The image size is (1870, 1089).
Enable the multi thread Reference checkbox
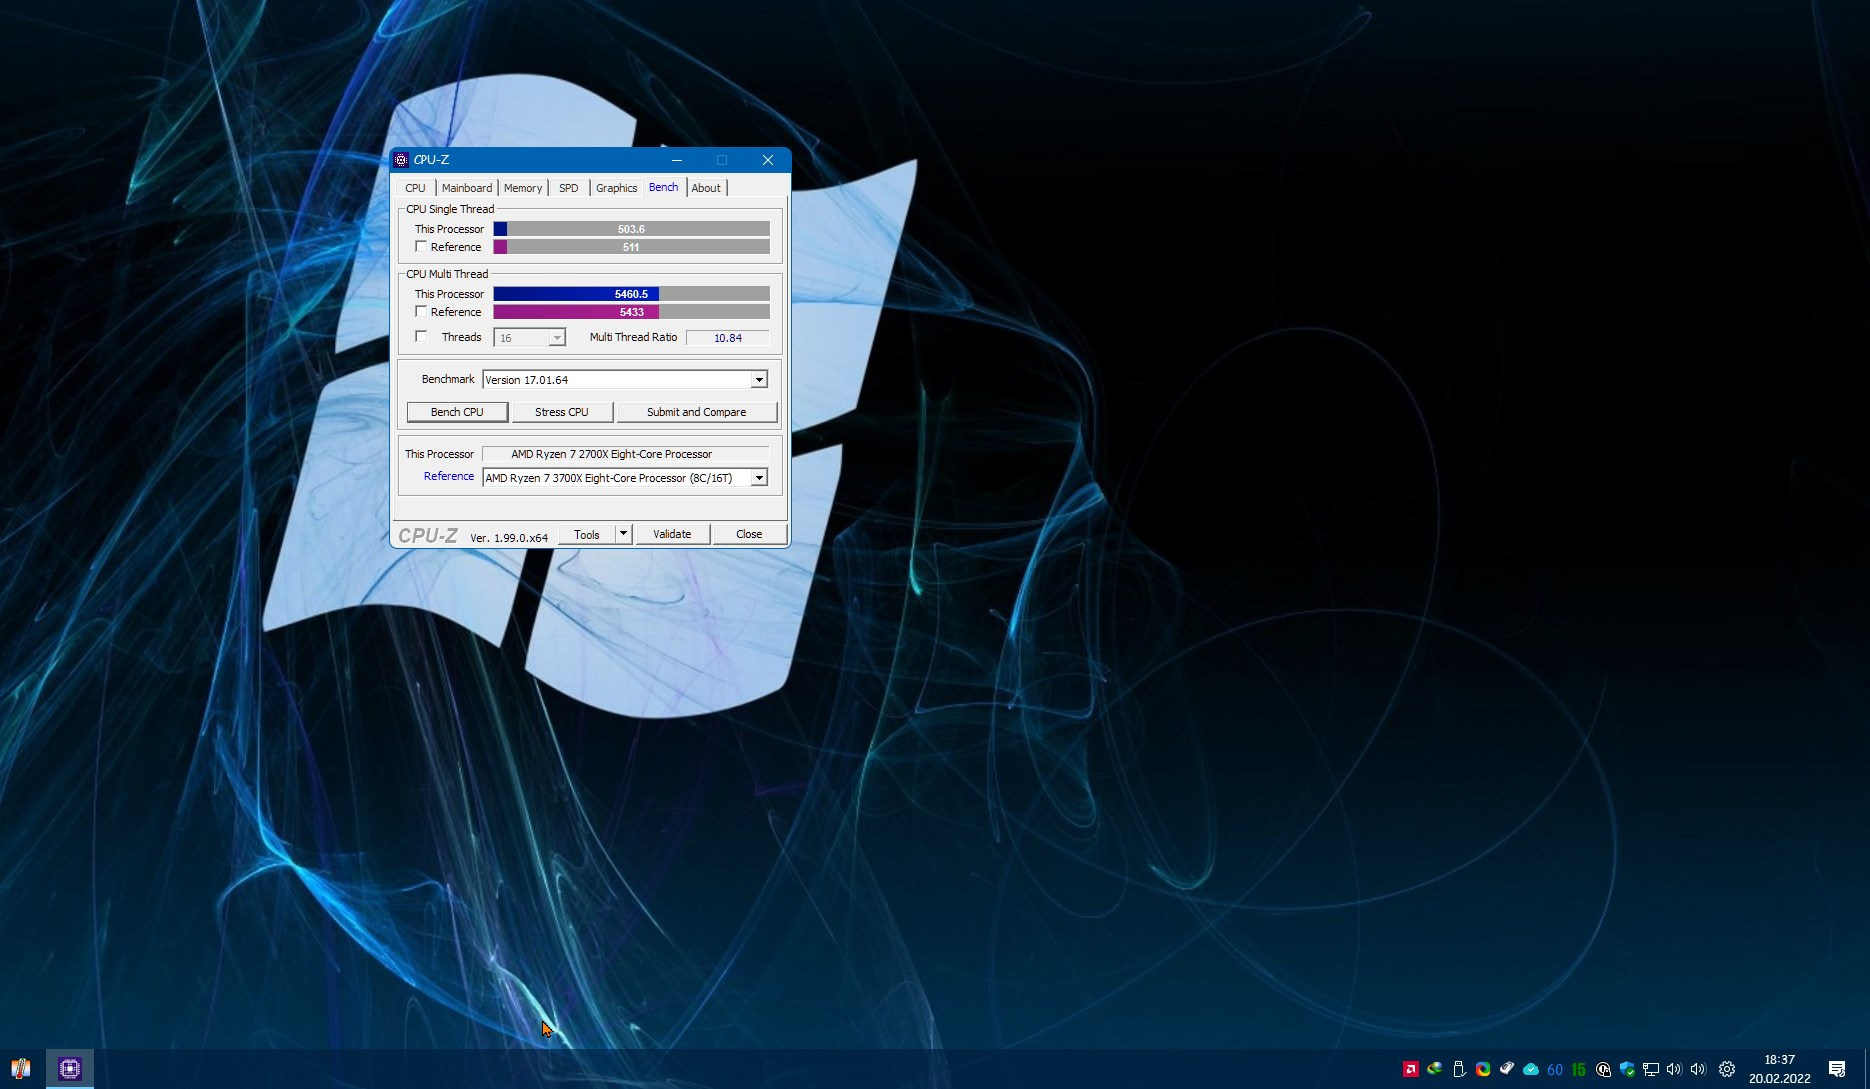(421, 312)
